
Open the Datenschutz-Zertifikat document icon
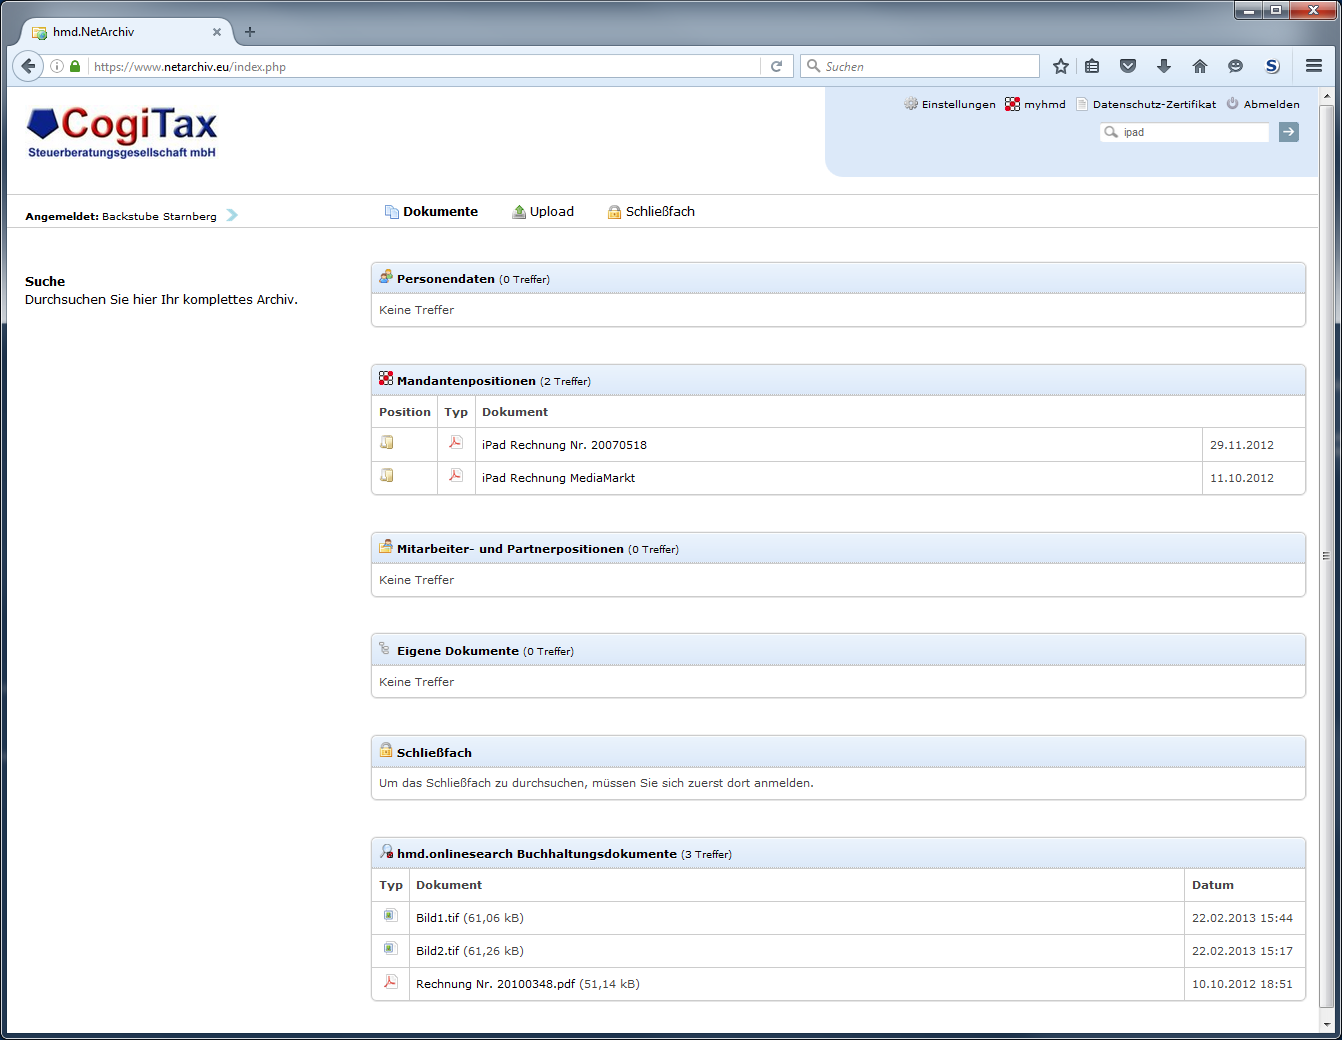pos(1081,103)
